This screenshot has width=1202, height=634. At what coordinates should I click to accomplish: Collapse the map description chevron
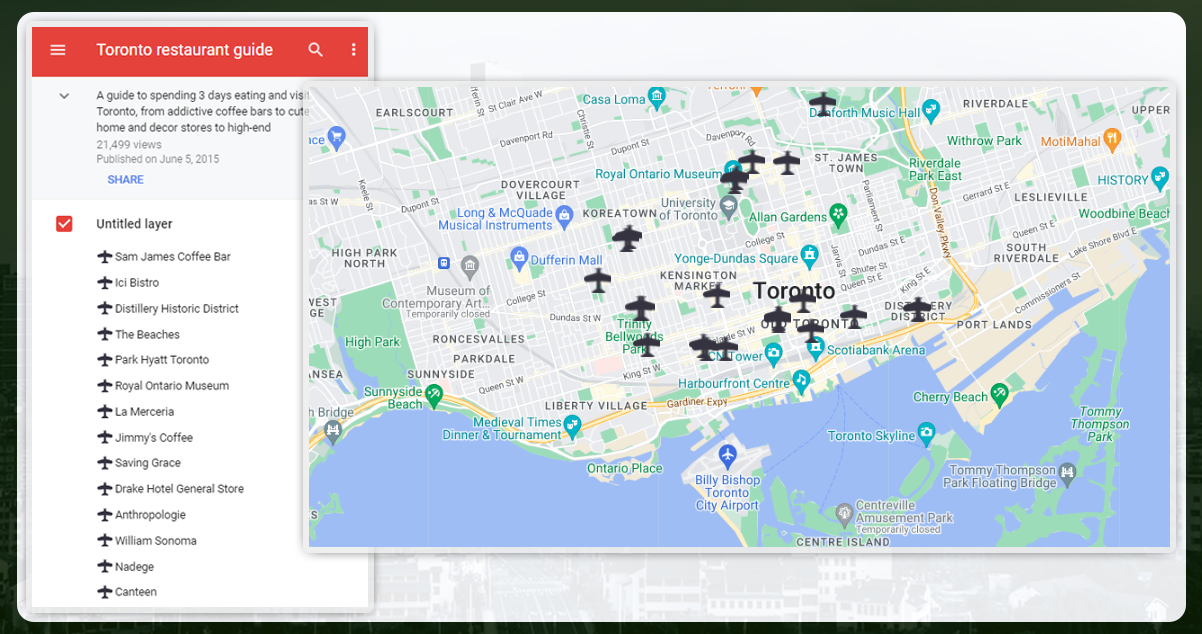(64, 96)
